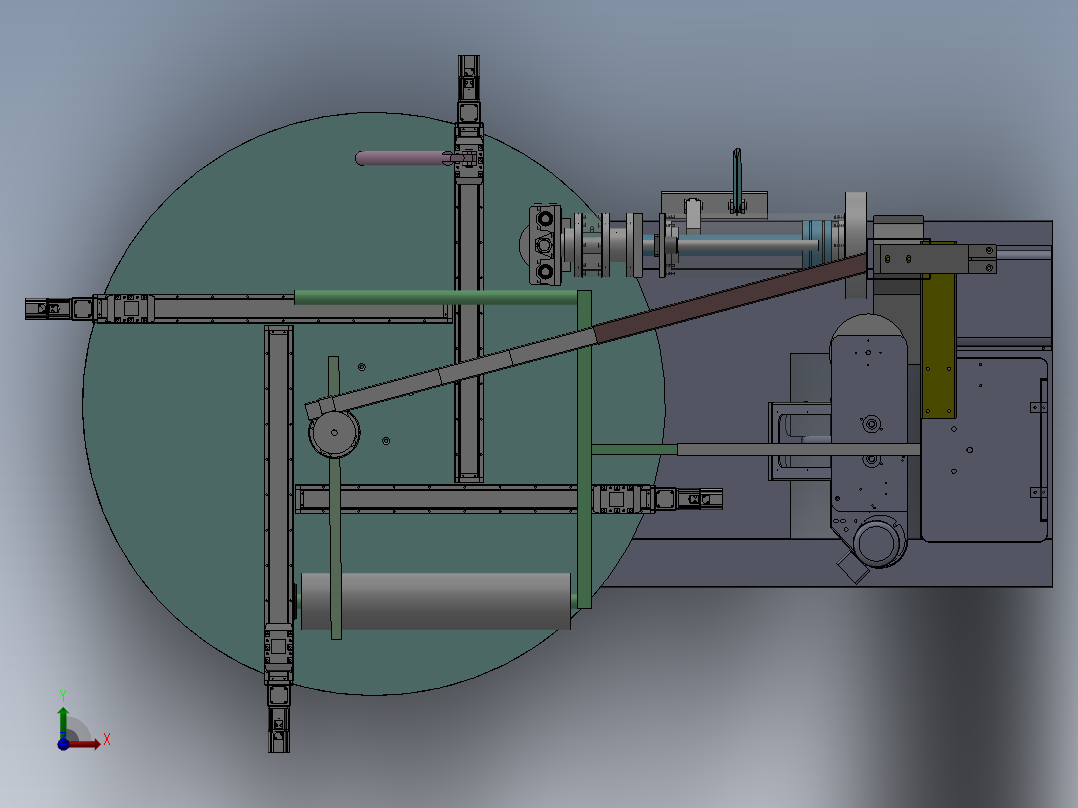Click the brown diagonal arm section
Image resolution: width=1078 pixels, height=808 pixels.
tap(729, 297)
